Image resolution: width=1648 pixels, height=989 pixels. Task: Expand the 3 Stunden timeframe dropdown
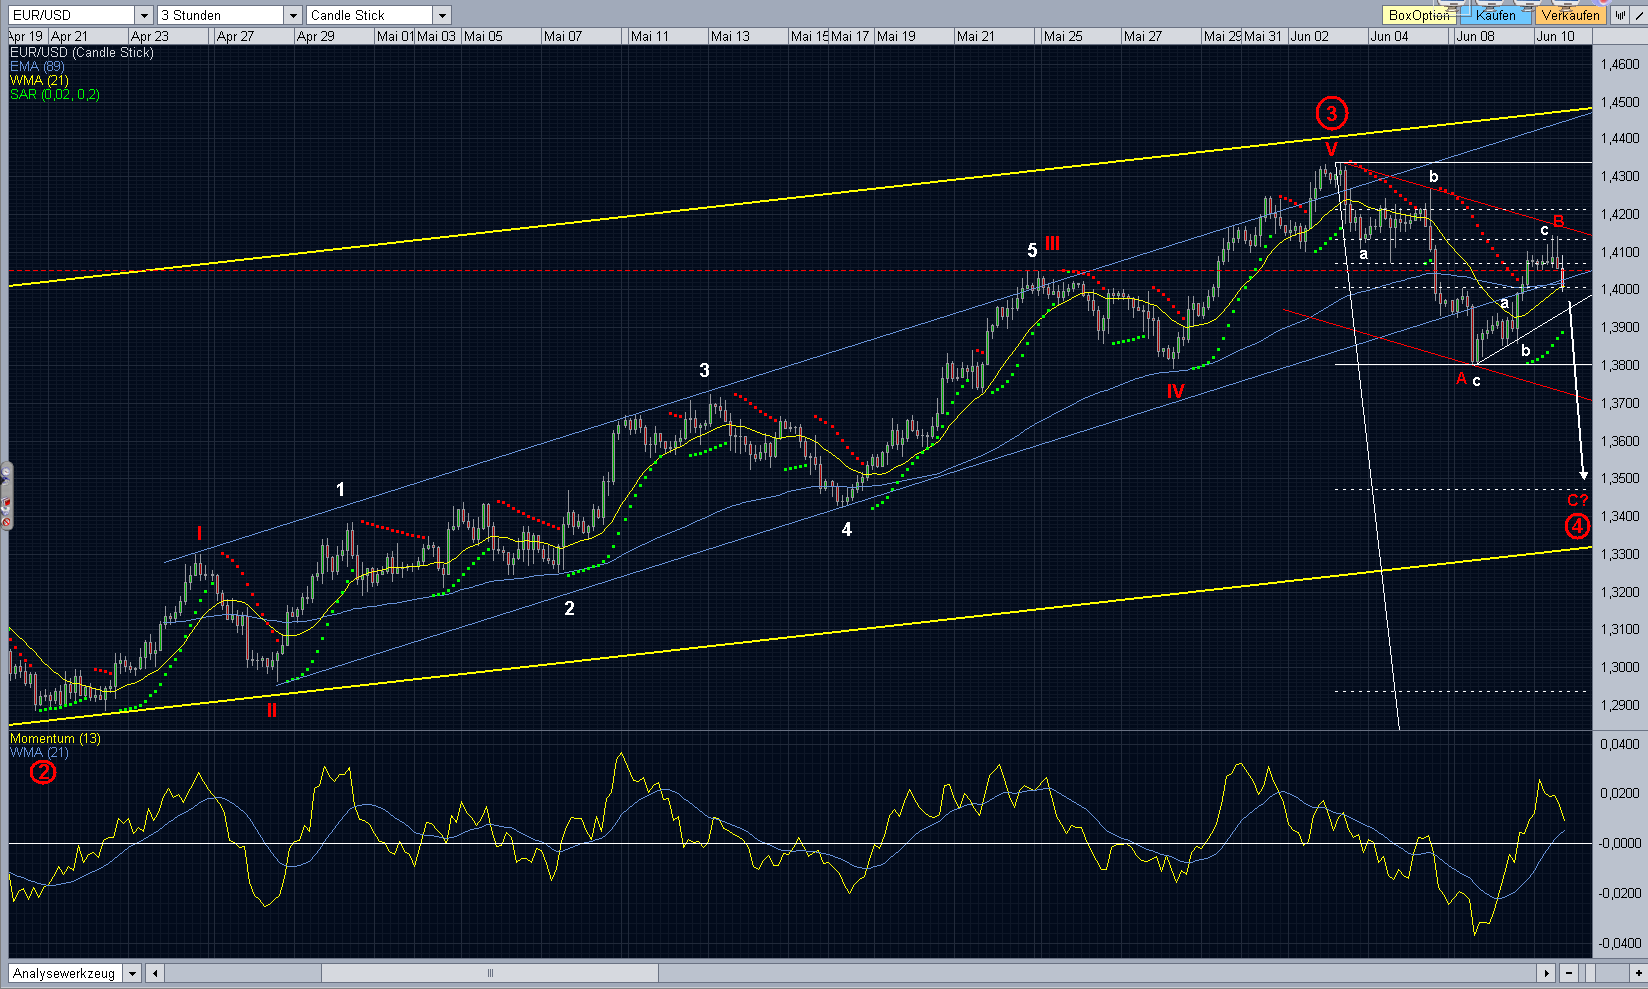[x=292, y=15]
